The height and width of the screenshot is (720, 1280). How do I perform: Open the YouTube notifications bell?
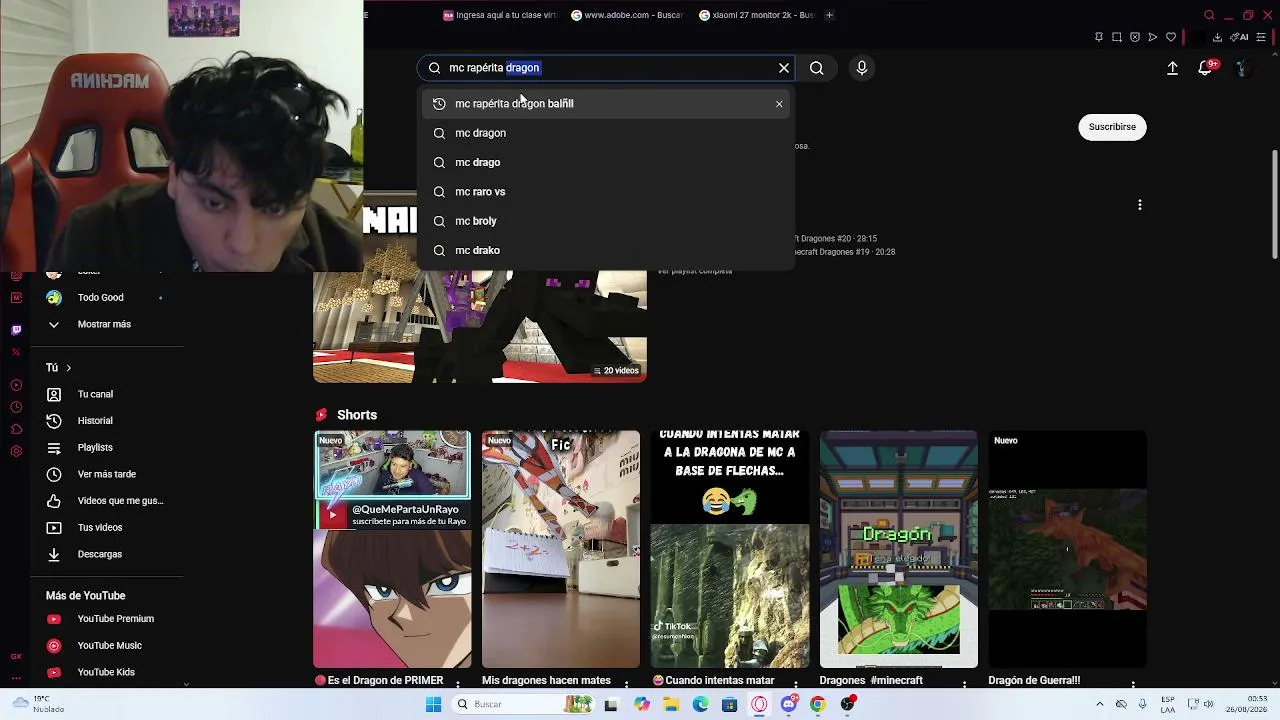[x=1205, y=68]
